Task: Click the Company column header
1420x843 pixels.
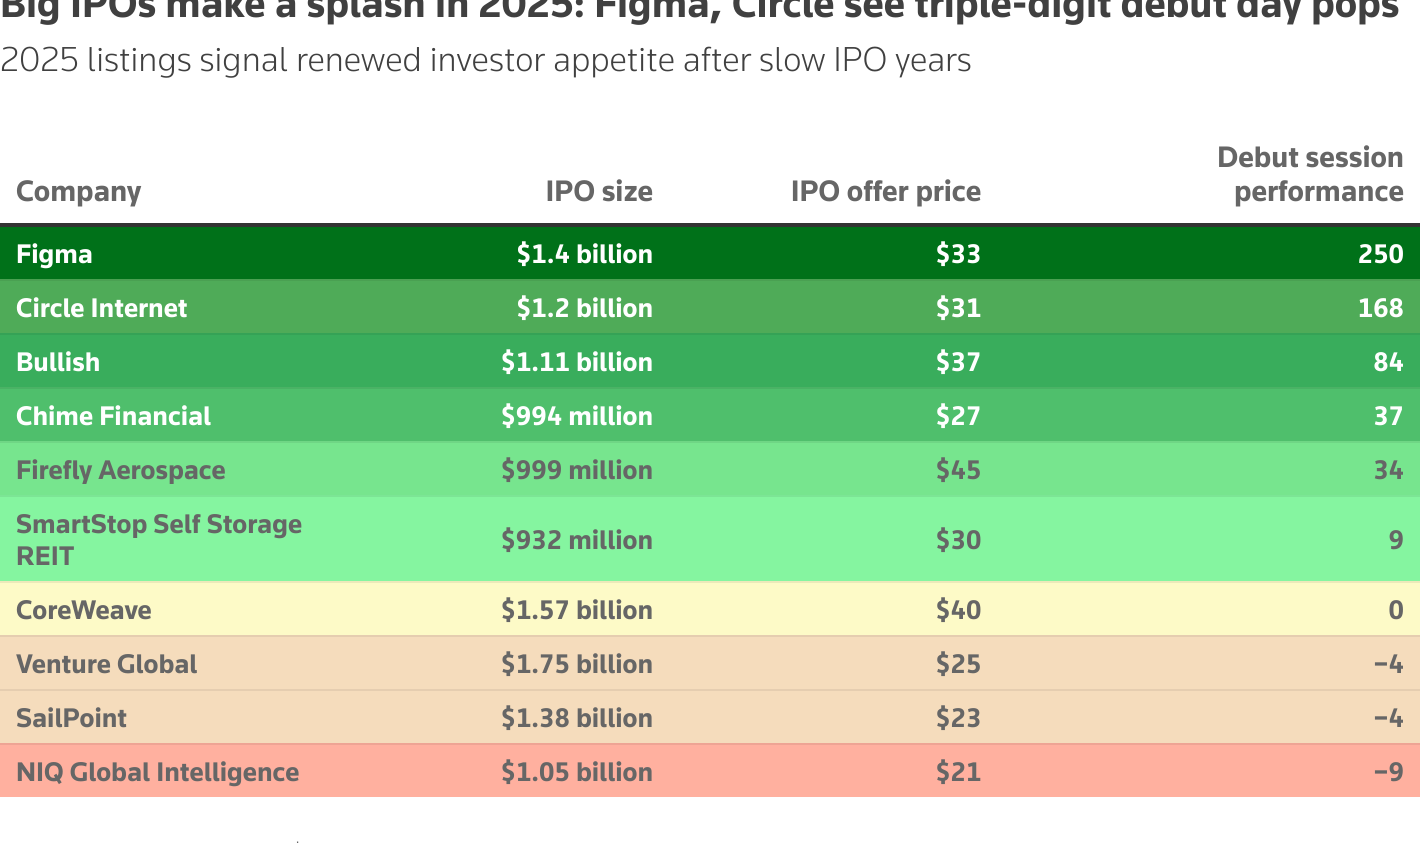Action: click(x=78, y=192)
